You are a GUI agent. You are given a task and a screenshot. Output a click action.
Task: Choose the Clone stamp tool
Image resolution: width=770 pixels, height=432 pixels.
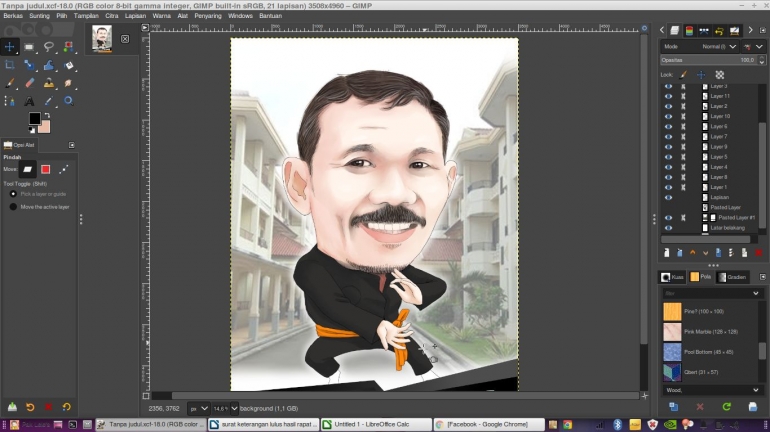(49, 83)
